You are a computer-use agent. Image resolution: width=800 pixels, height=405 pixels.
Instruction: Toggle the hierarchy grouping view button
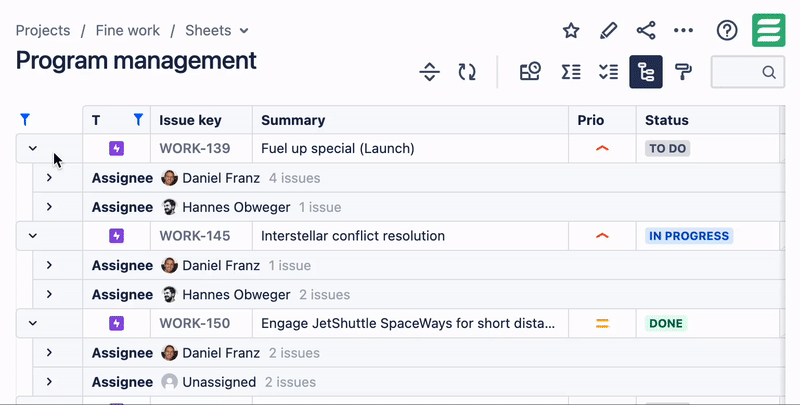(x=646, y=72)
